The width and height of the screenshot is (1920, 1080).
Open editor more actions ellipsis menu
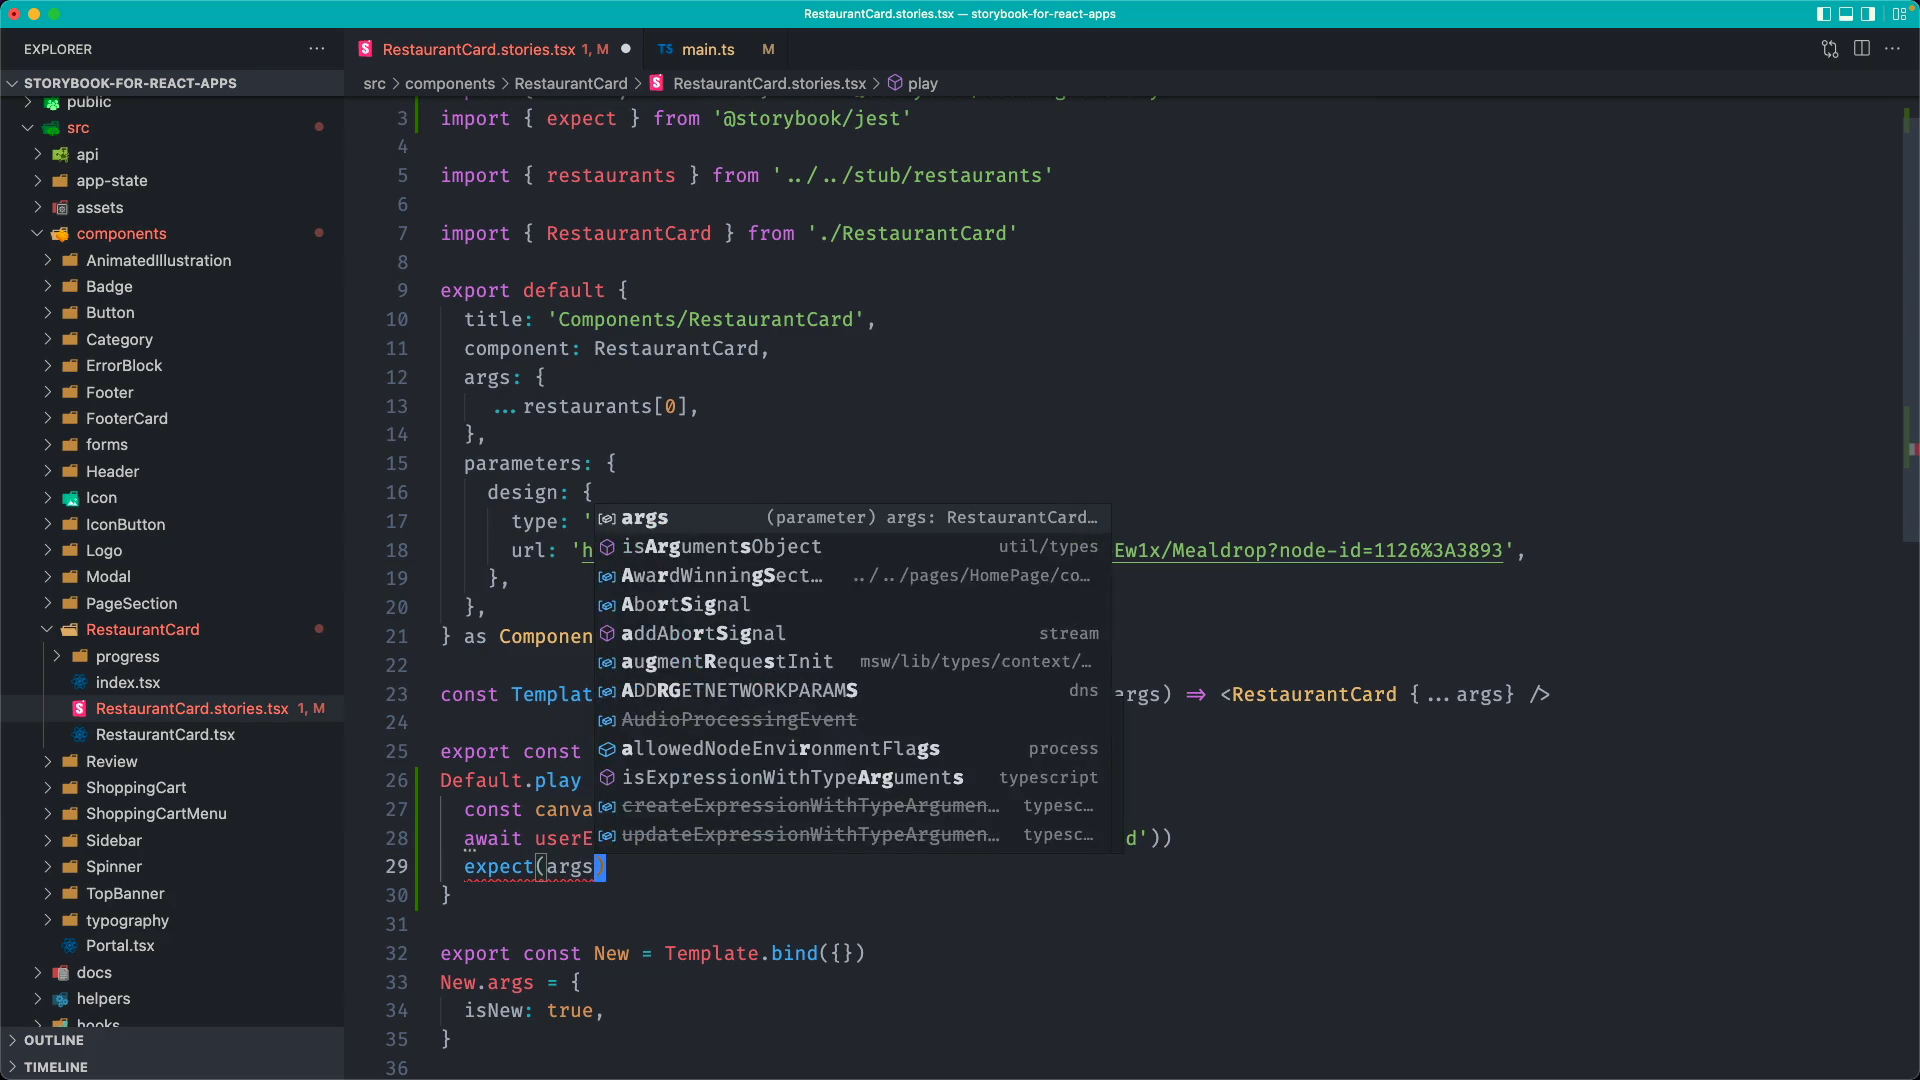pos(1892,49)
